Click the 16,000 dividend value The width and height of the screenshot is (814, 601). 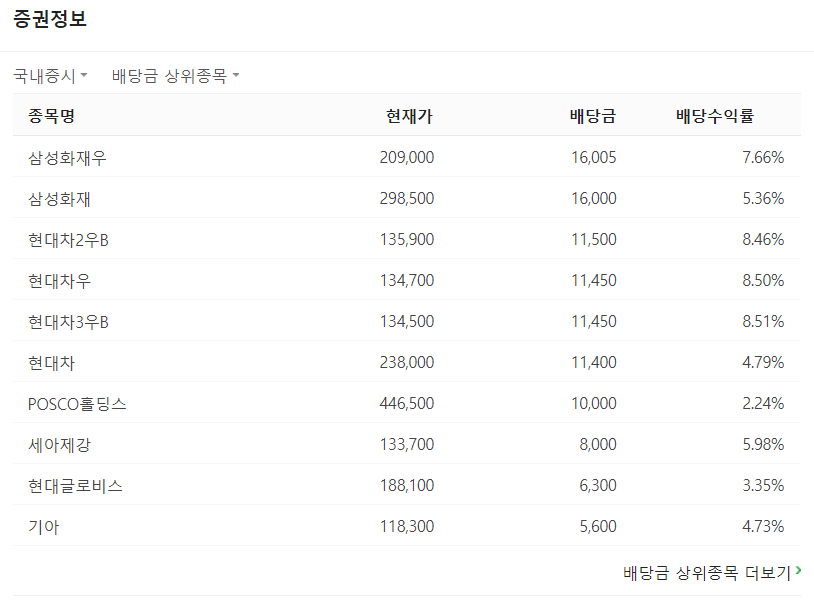(x=594, y=198)
